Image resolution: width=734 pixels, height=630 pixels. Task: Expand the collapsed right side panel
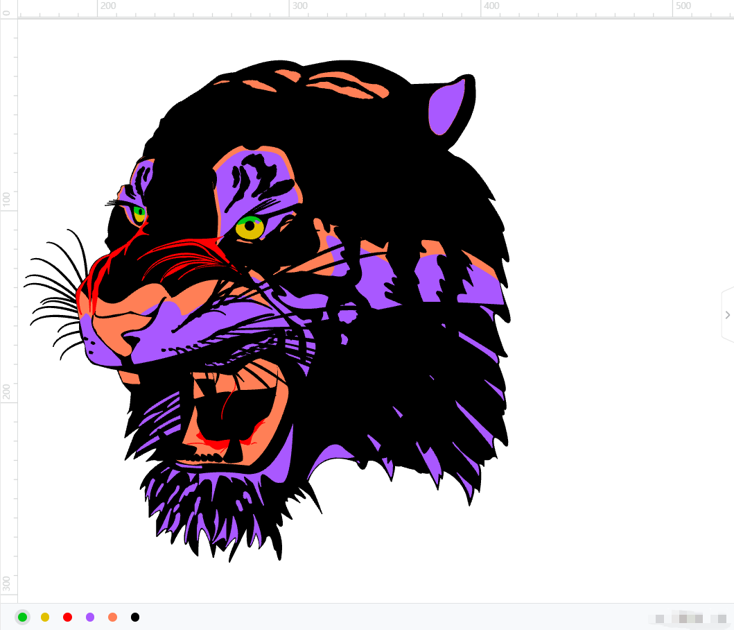click(727, 315)
